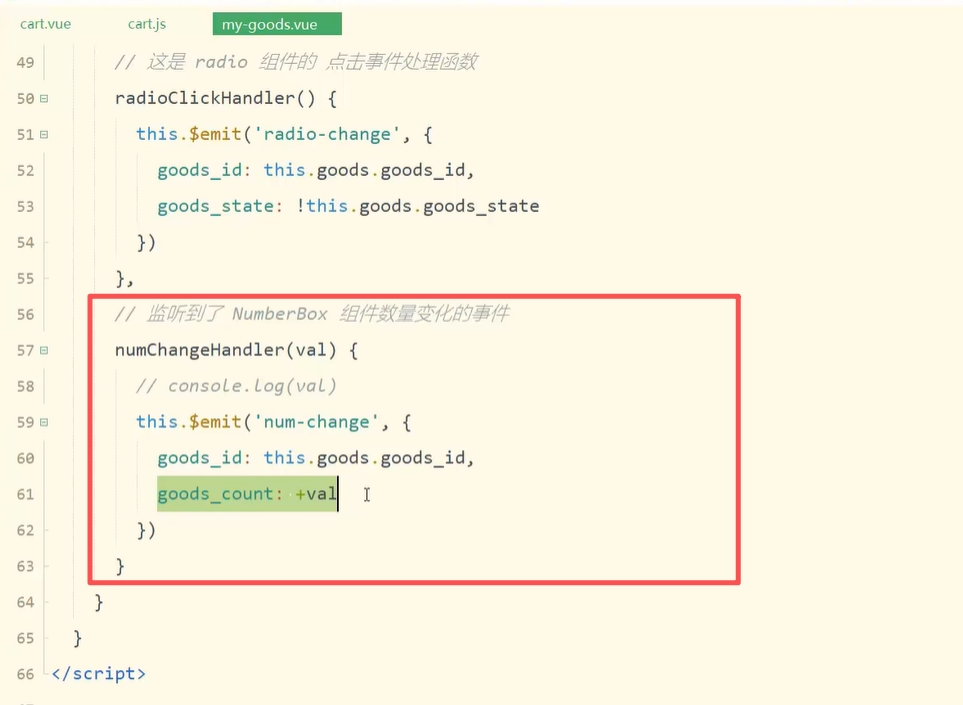Click line number 64 in gutter
This screenshot has height=705, width=963.
(x=26, y=602)
